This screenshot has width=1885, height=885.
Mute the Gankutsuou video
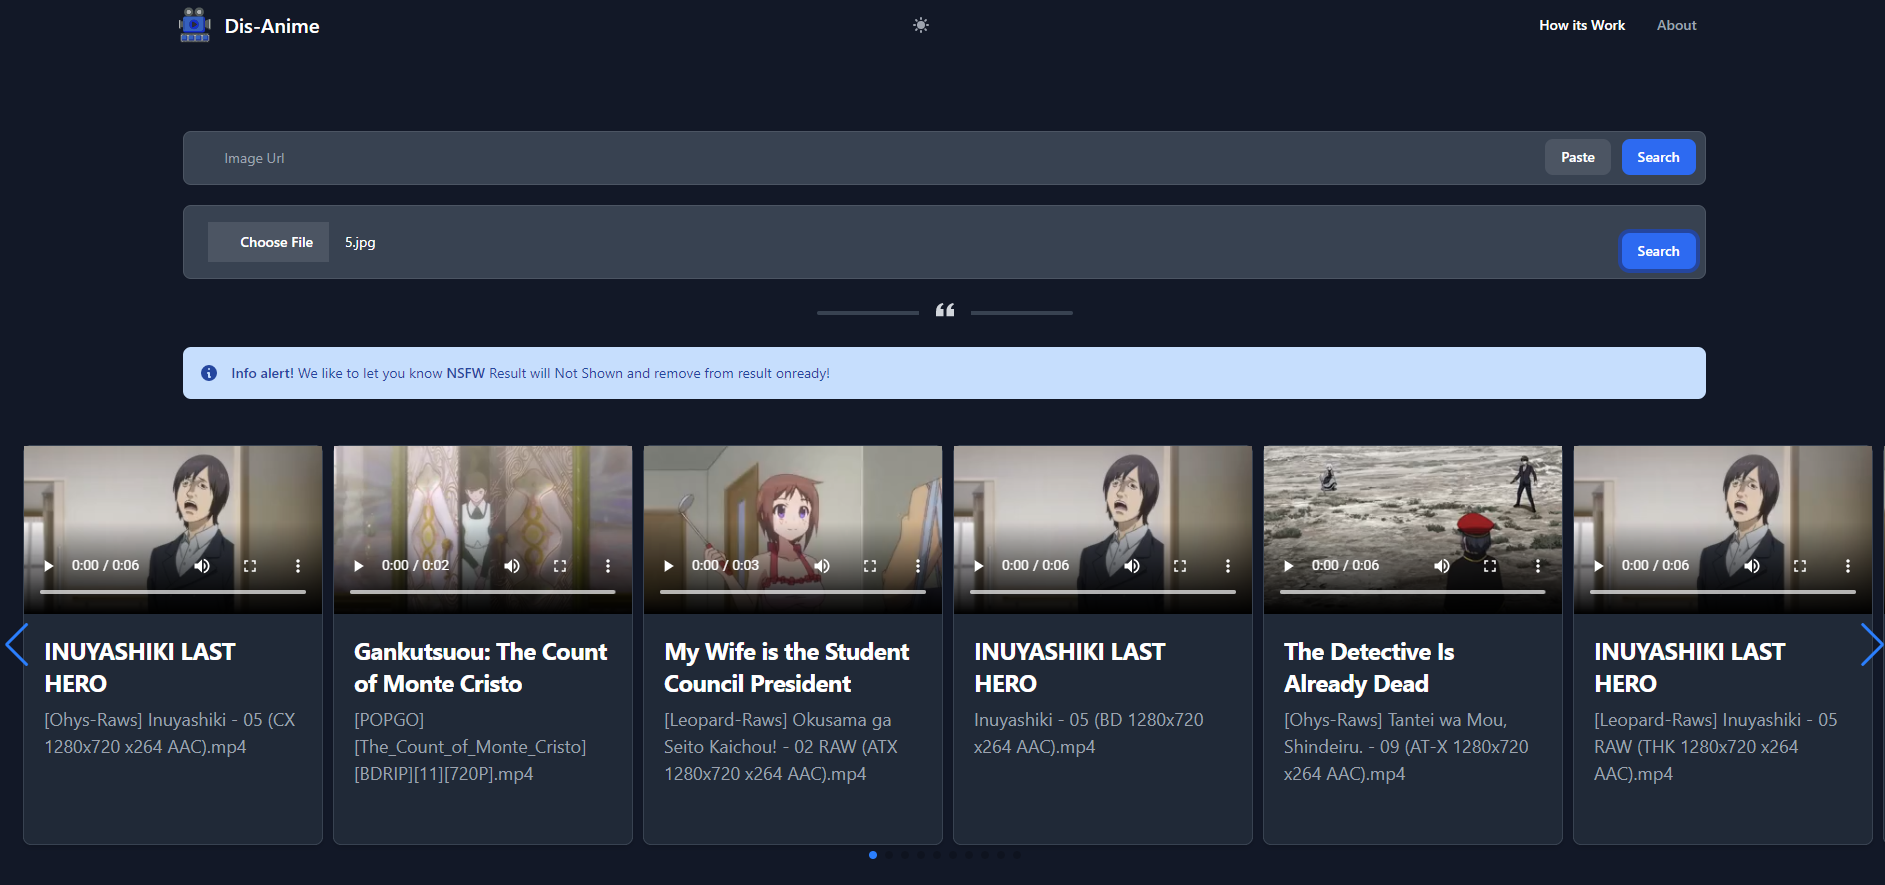pyautogui.click(x=512, y=566)
